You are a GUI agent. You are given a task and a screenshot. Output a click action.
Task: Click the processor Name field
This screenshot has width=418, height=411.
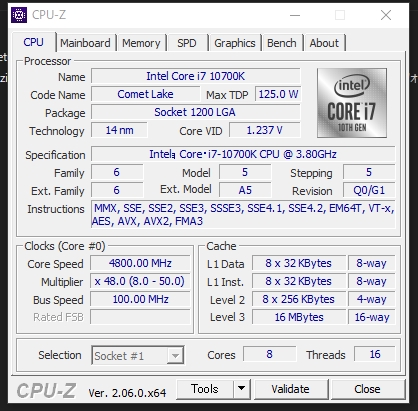196,76
